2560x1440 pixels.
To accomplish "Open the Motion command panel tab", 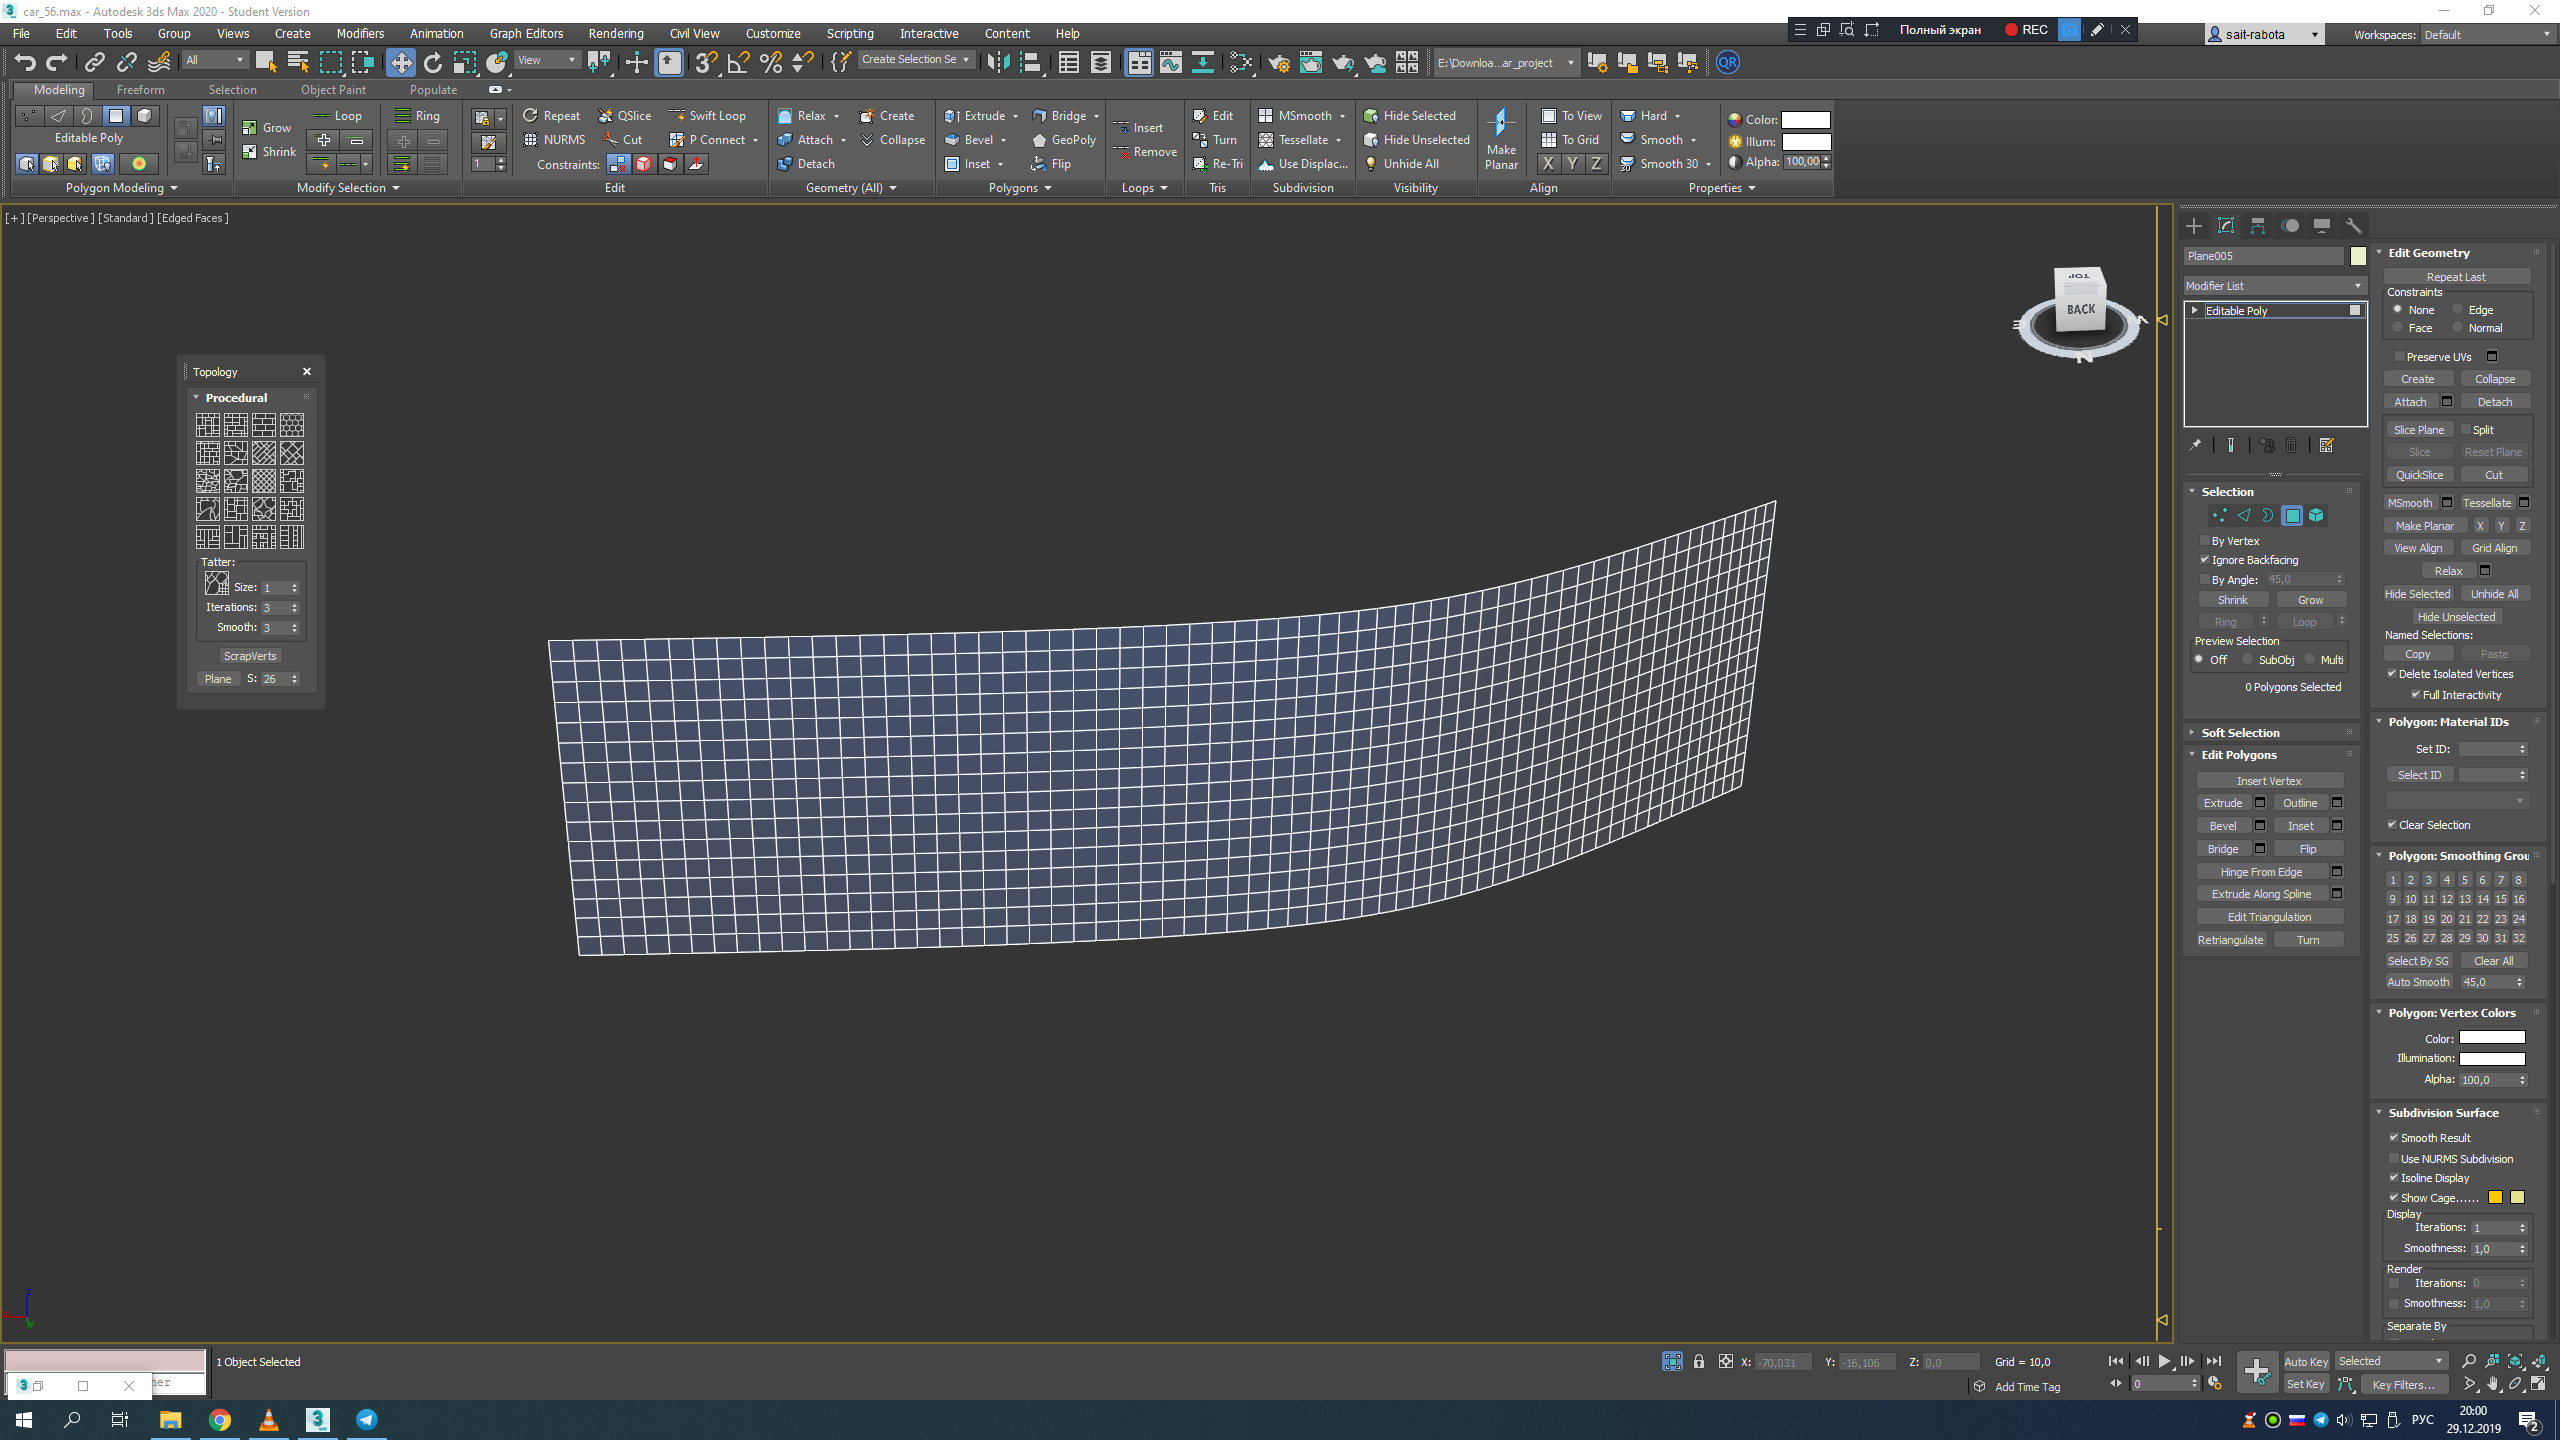I will [x=2289, y=226].
